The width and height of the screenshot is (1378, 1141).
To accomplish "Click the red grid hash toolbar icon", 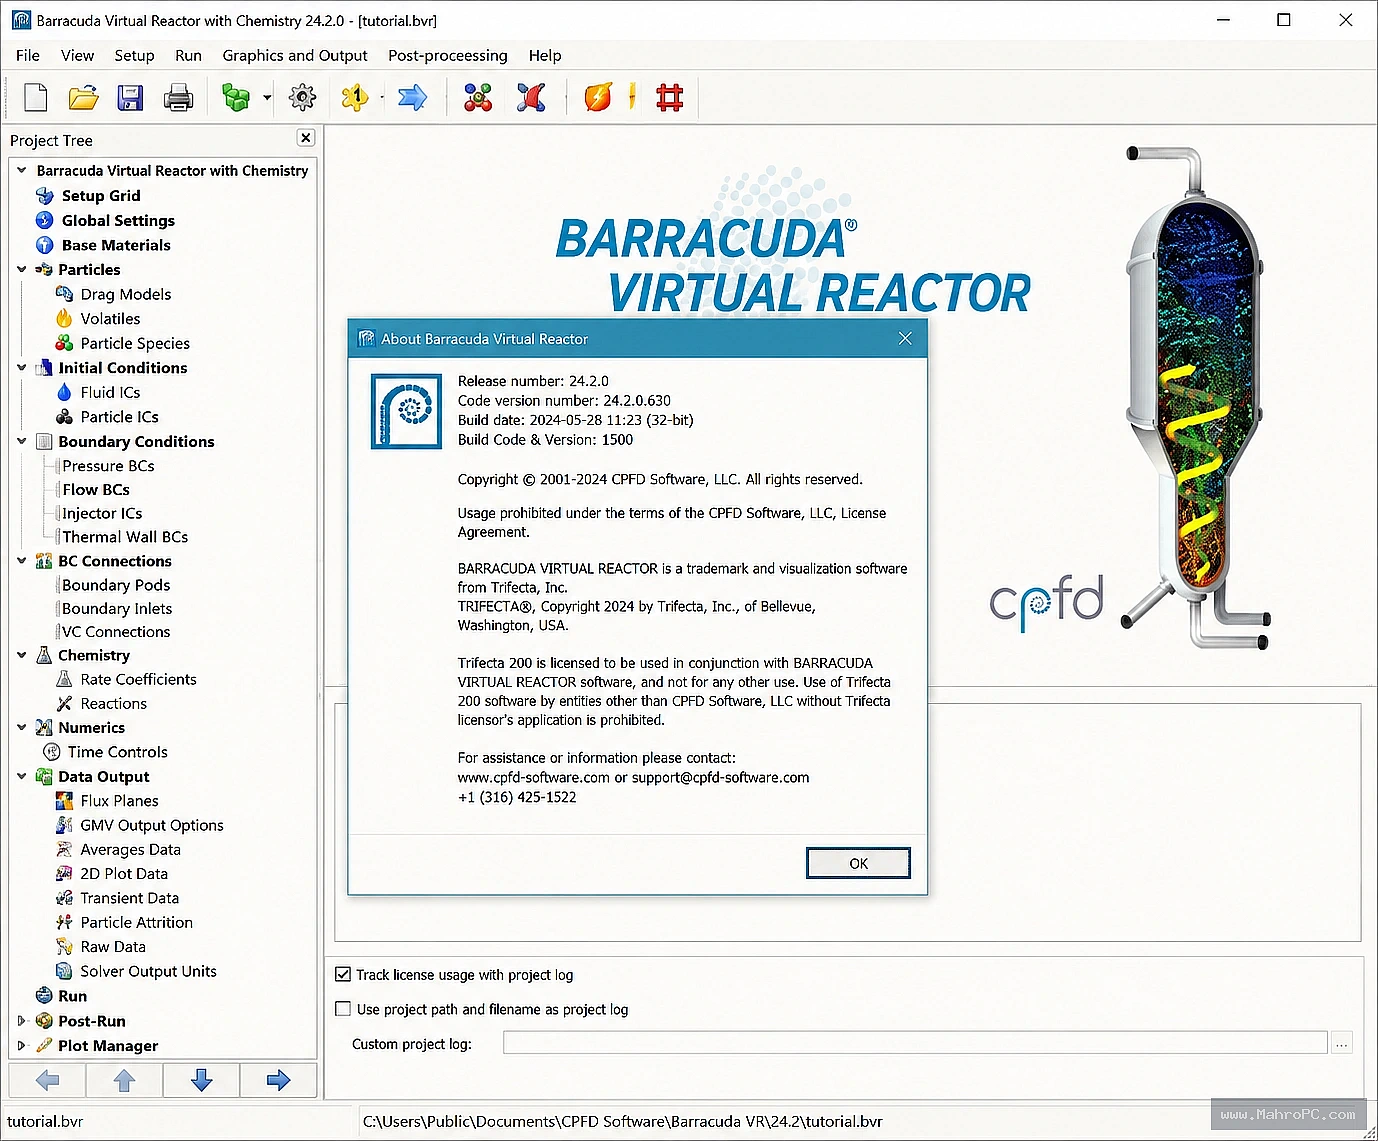I will coord(670,97).
